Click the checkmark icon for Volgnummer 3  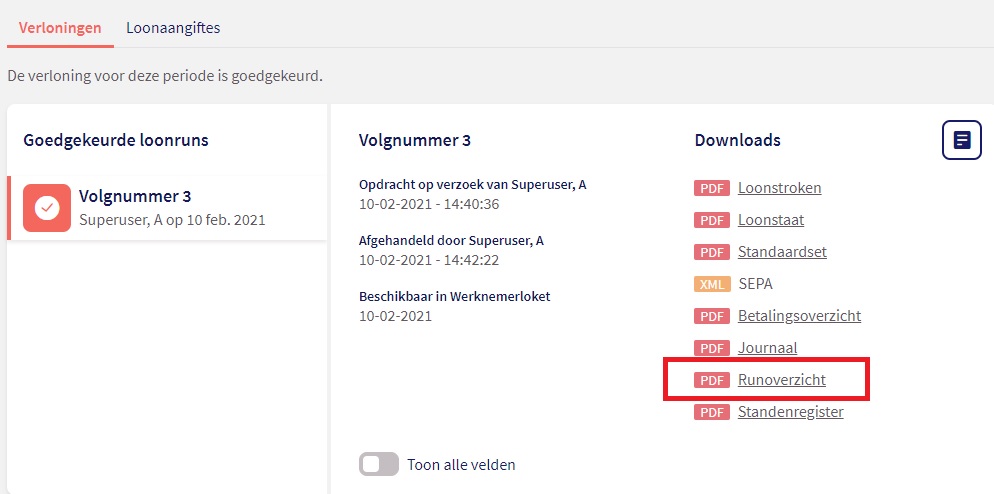tap(47, 208)
